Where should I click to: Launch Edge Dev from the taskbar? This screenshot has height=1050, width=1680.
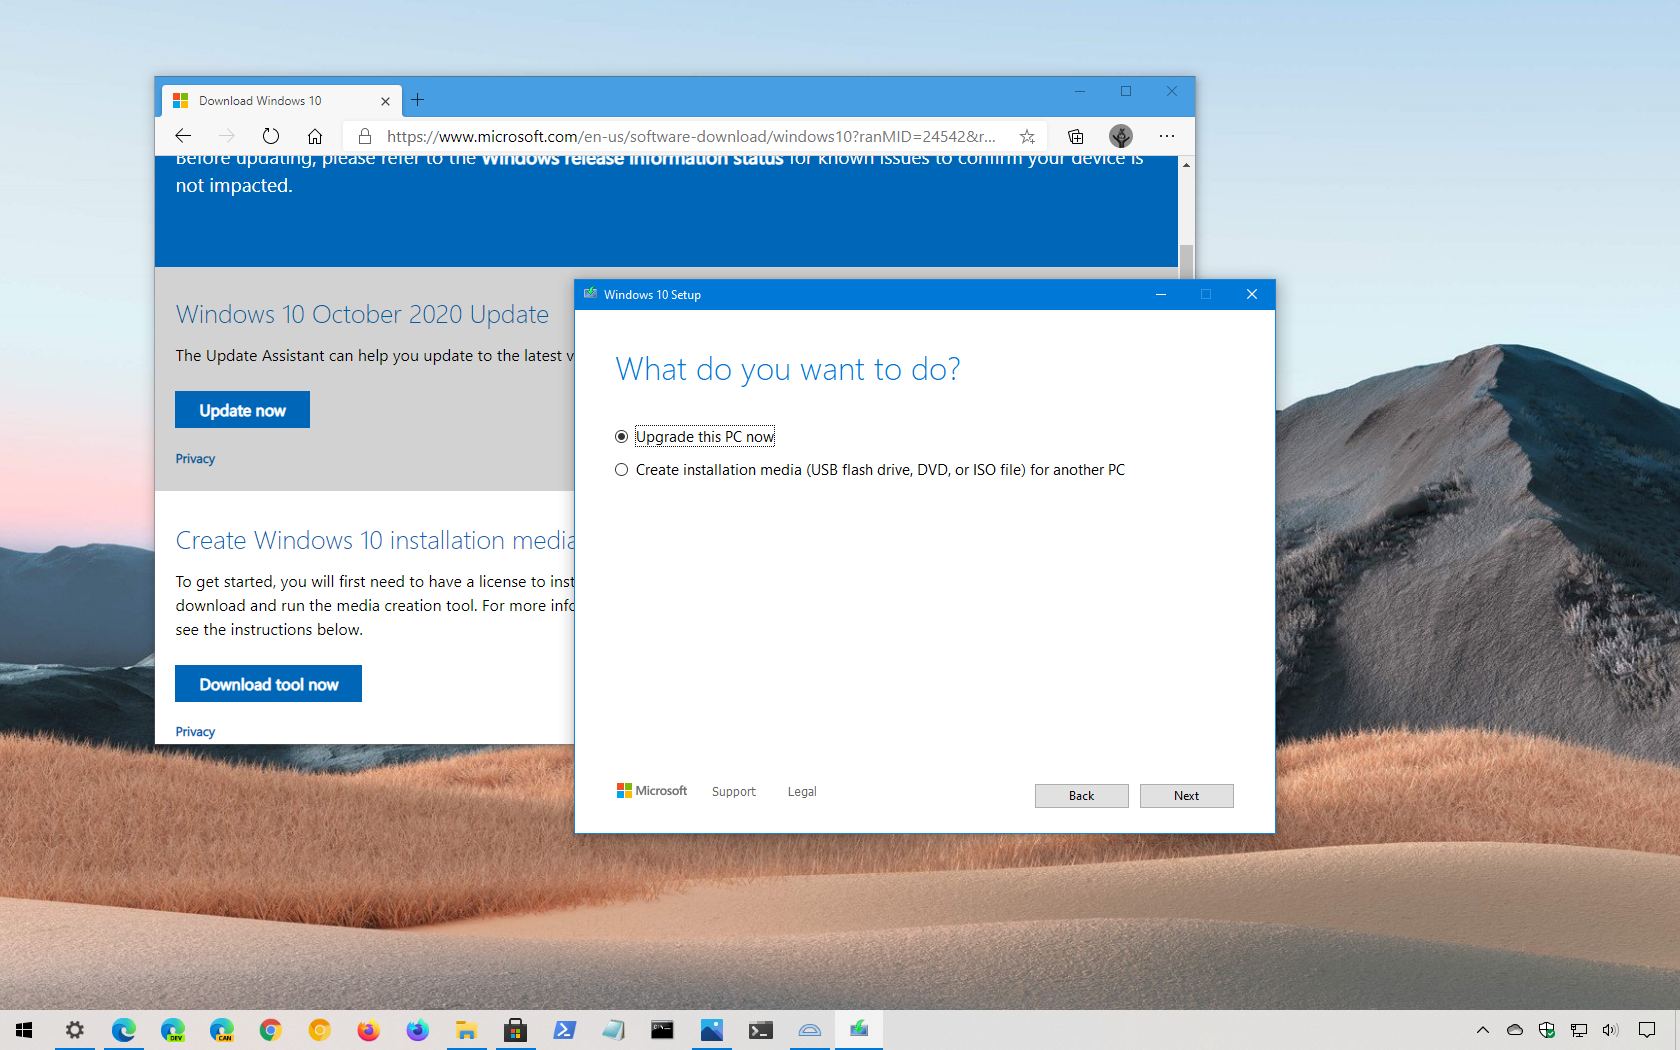[x=173, y=1030]
